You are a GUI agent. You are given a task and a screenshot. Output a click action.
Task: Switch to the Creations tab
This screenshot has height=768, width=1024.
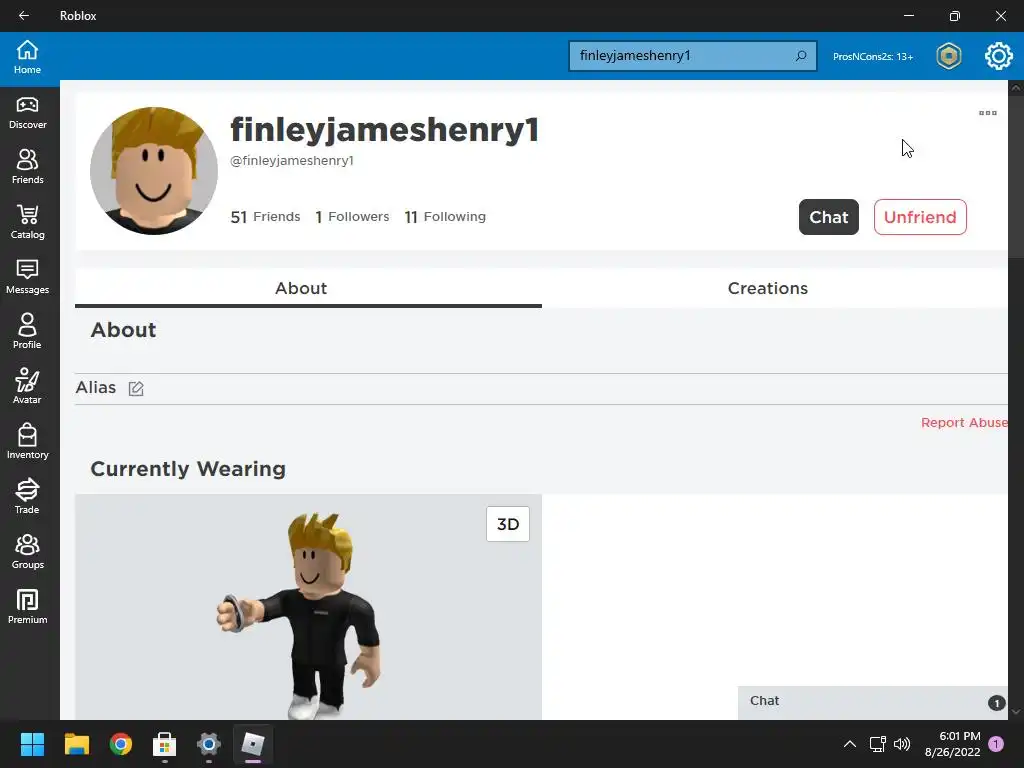point(768,288)
